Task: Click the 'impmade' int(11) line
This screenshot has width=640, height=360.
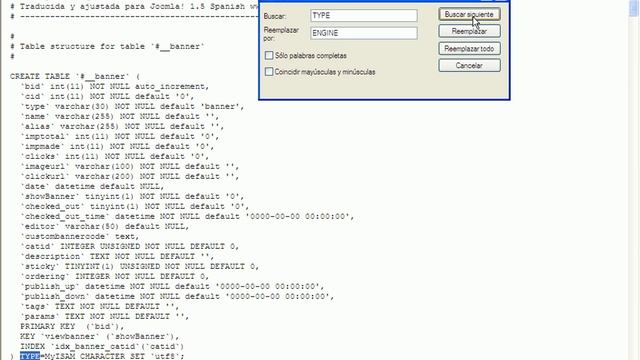Action: coord(117,147)
